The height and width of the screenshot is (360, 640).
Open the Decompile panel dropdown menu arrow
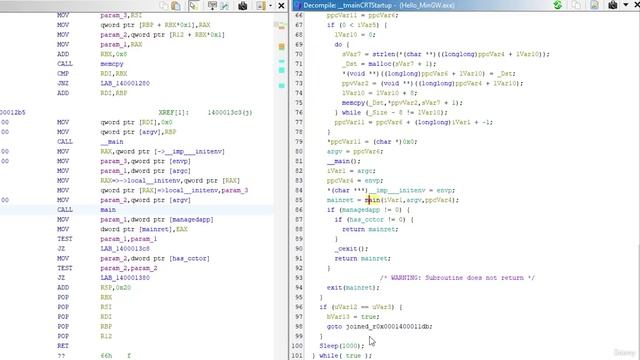point(626,5)
